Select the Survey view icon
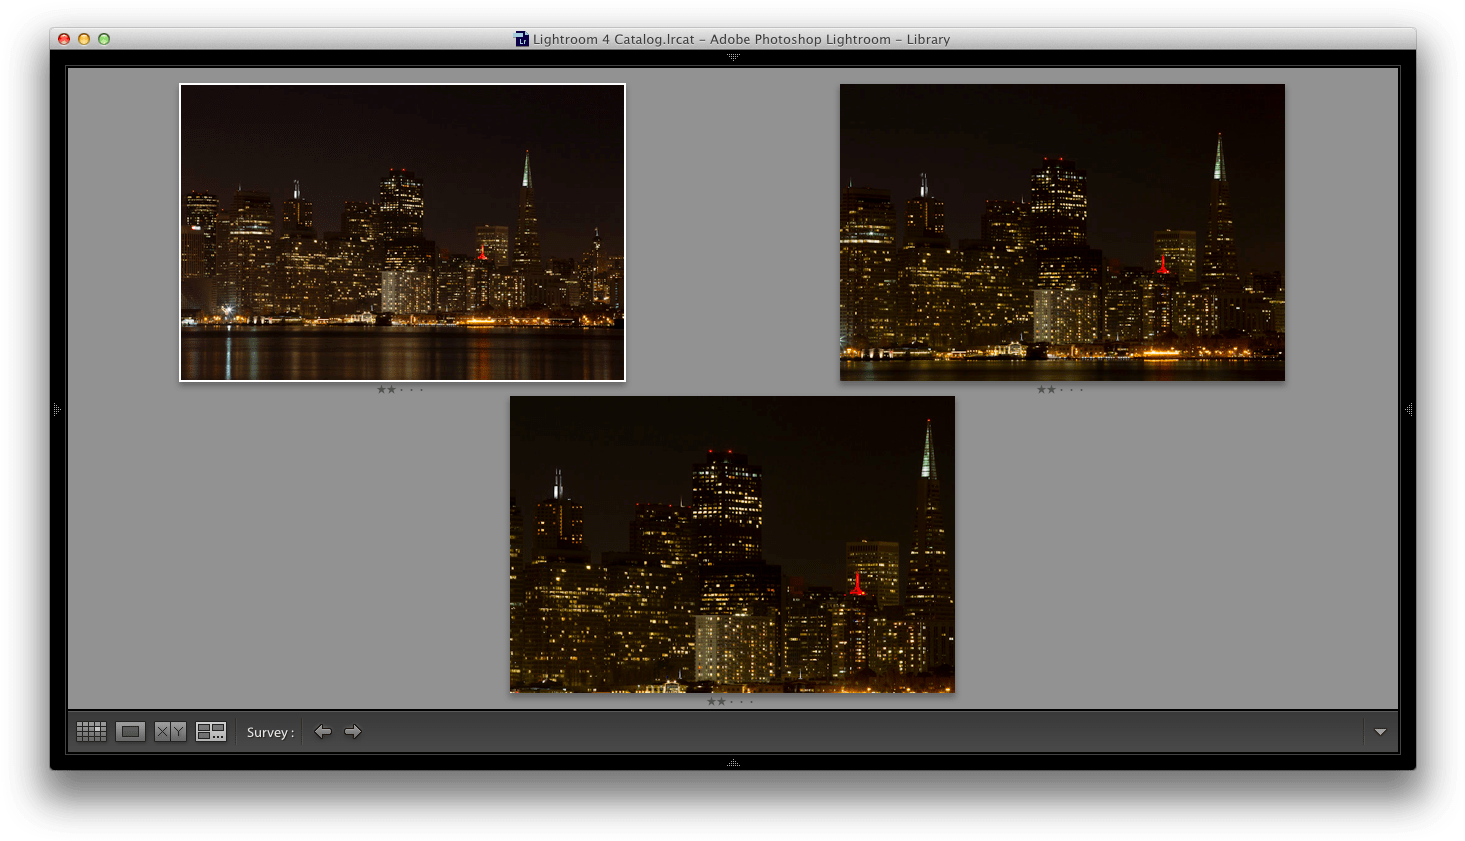The height and width of the screenshot is (841, 1465). [211, 732]
